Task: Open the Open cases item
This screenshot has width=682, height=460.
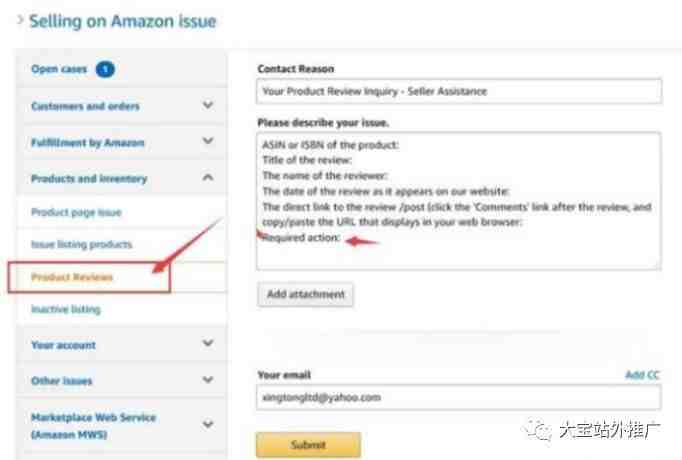Action: 59,69
